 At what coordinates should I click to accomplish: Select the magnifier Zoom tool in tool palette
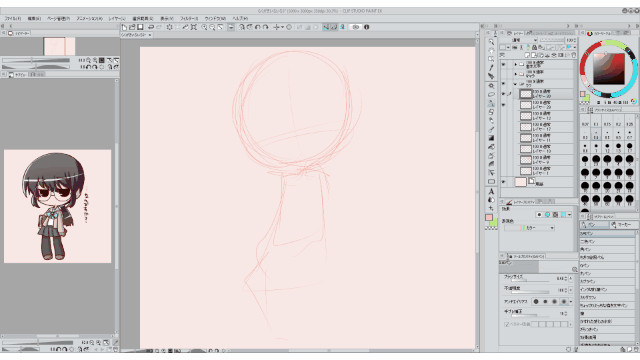tap(491, 42)
